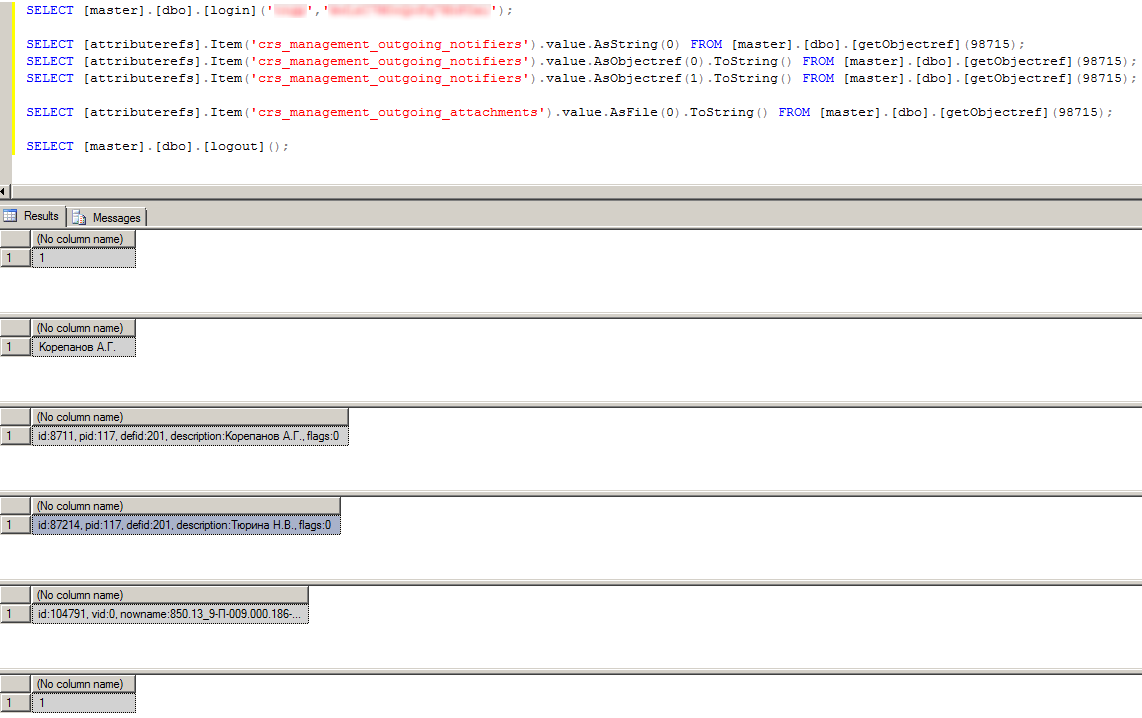Click the select-all corner of last grid
Viewport: 1142px width, 718px height.
(x=15, y=684)
